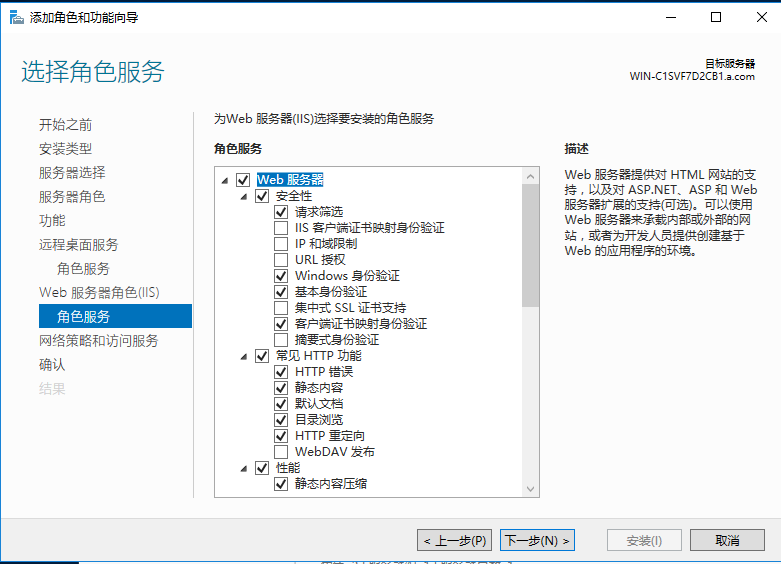Check WebDAV 发布 checkbox
Image resolution: width=781 pixels, height=564 pixels.
281,451
